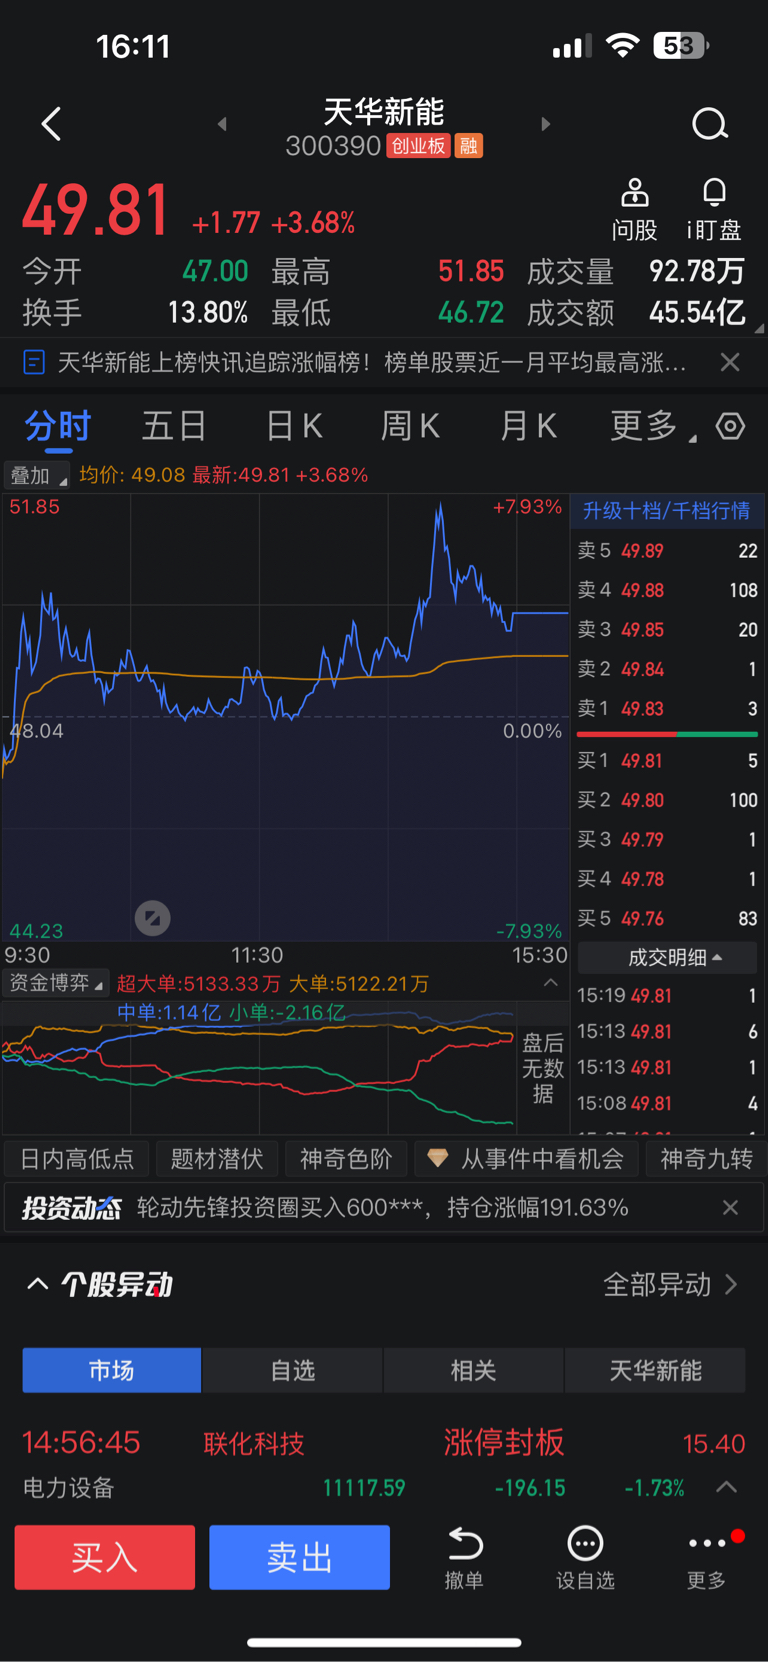Screen dimensions: 768x1662
Task: Open 全部异动 list
Action: (670, 1284)
